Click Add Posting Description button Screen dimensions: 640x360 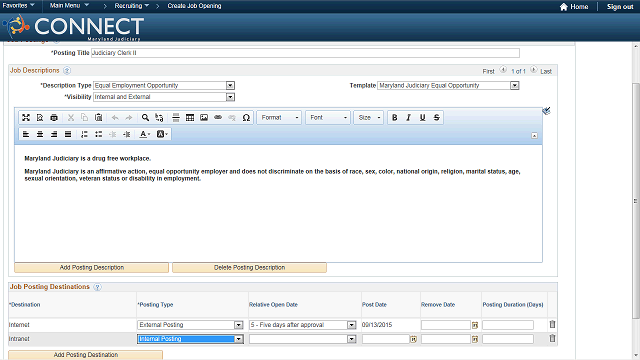click(91, 267)
